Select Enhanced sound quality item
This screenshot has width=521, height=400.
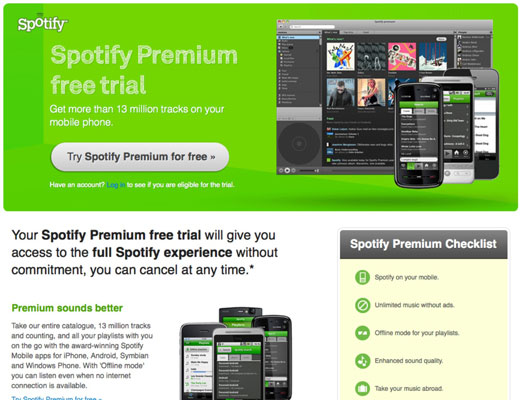[x=409, y=361]
